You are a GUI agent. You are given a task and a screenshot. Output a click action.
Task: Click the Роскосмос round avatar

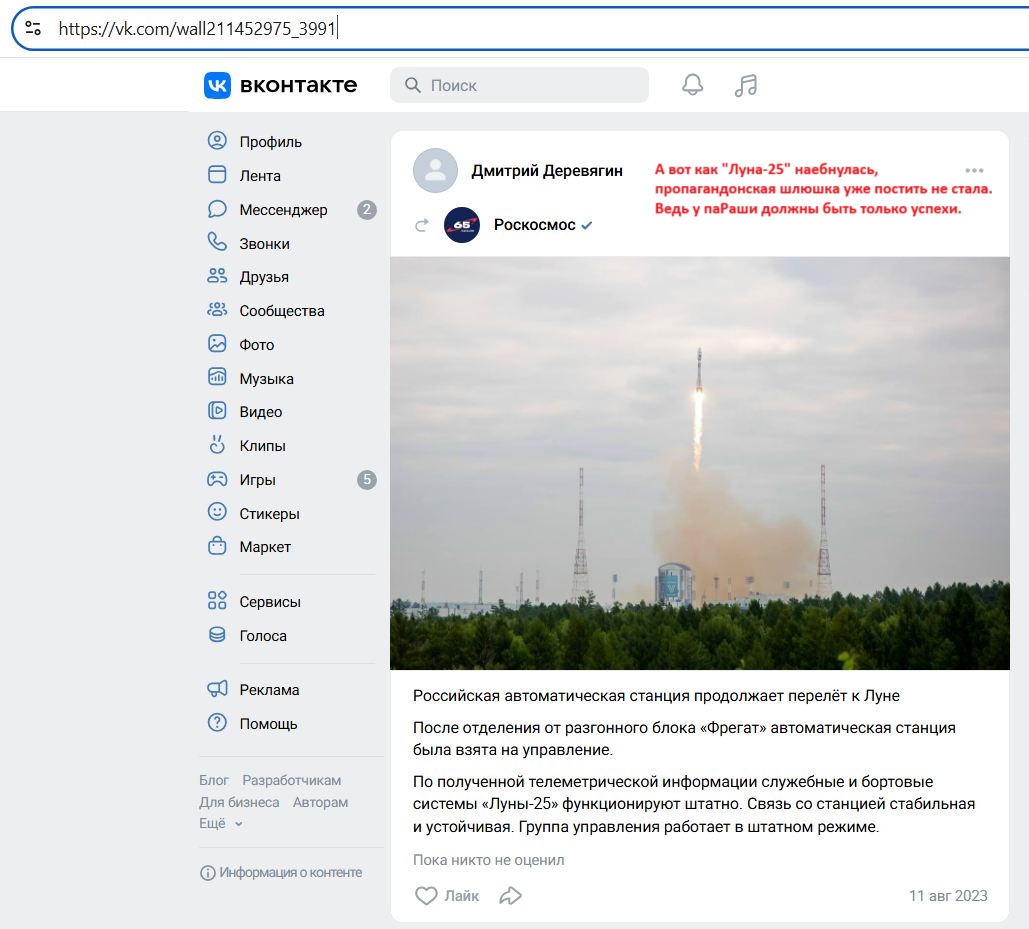pyautogui.click(x=462, y=225)
